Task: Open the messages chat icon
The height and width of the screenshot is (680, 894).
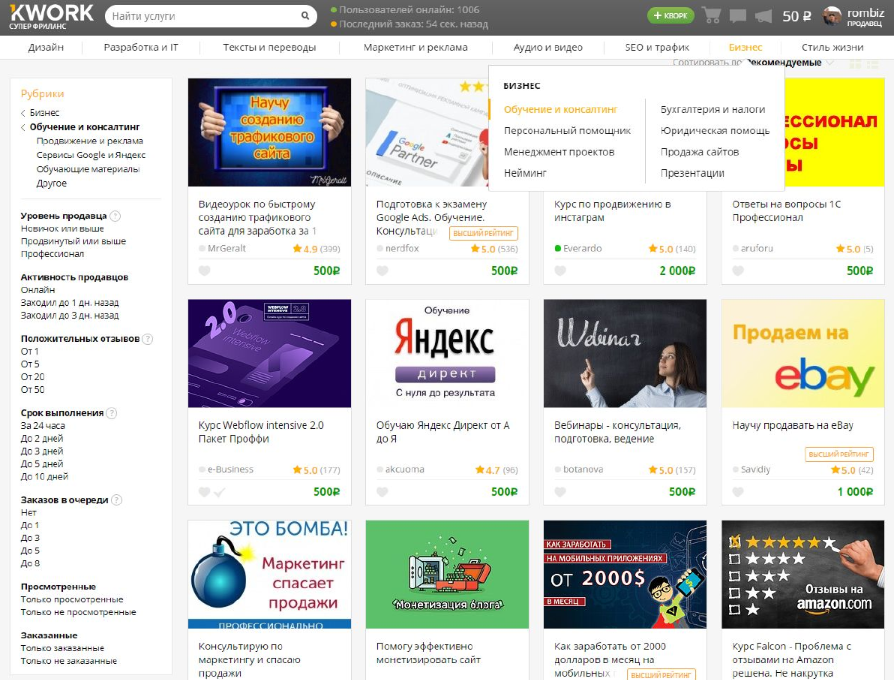Action: pyautogui.click(x=738, y=15)
